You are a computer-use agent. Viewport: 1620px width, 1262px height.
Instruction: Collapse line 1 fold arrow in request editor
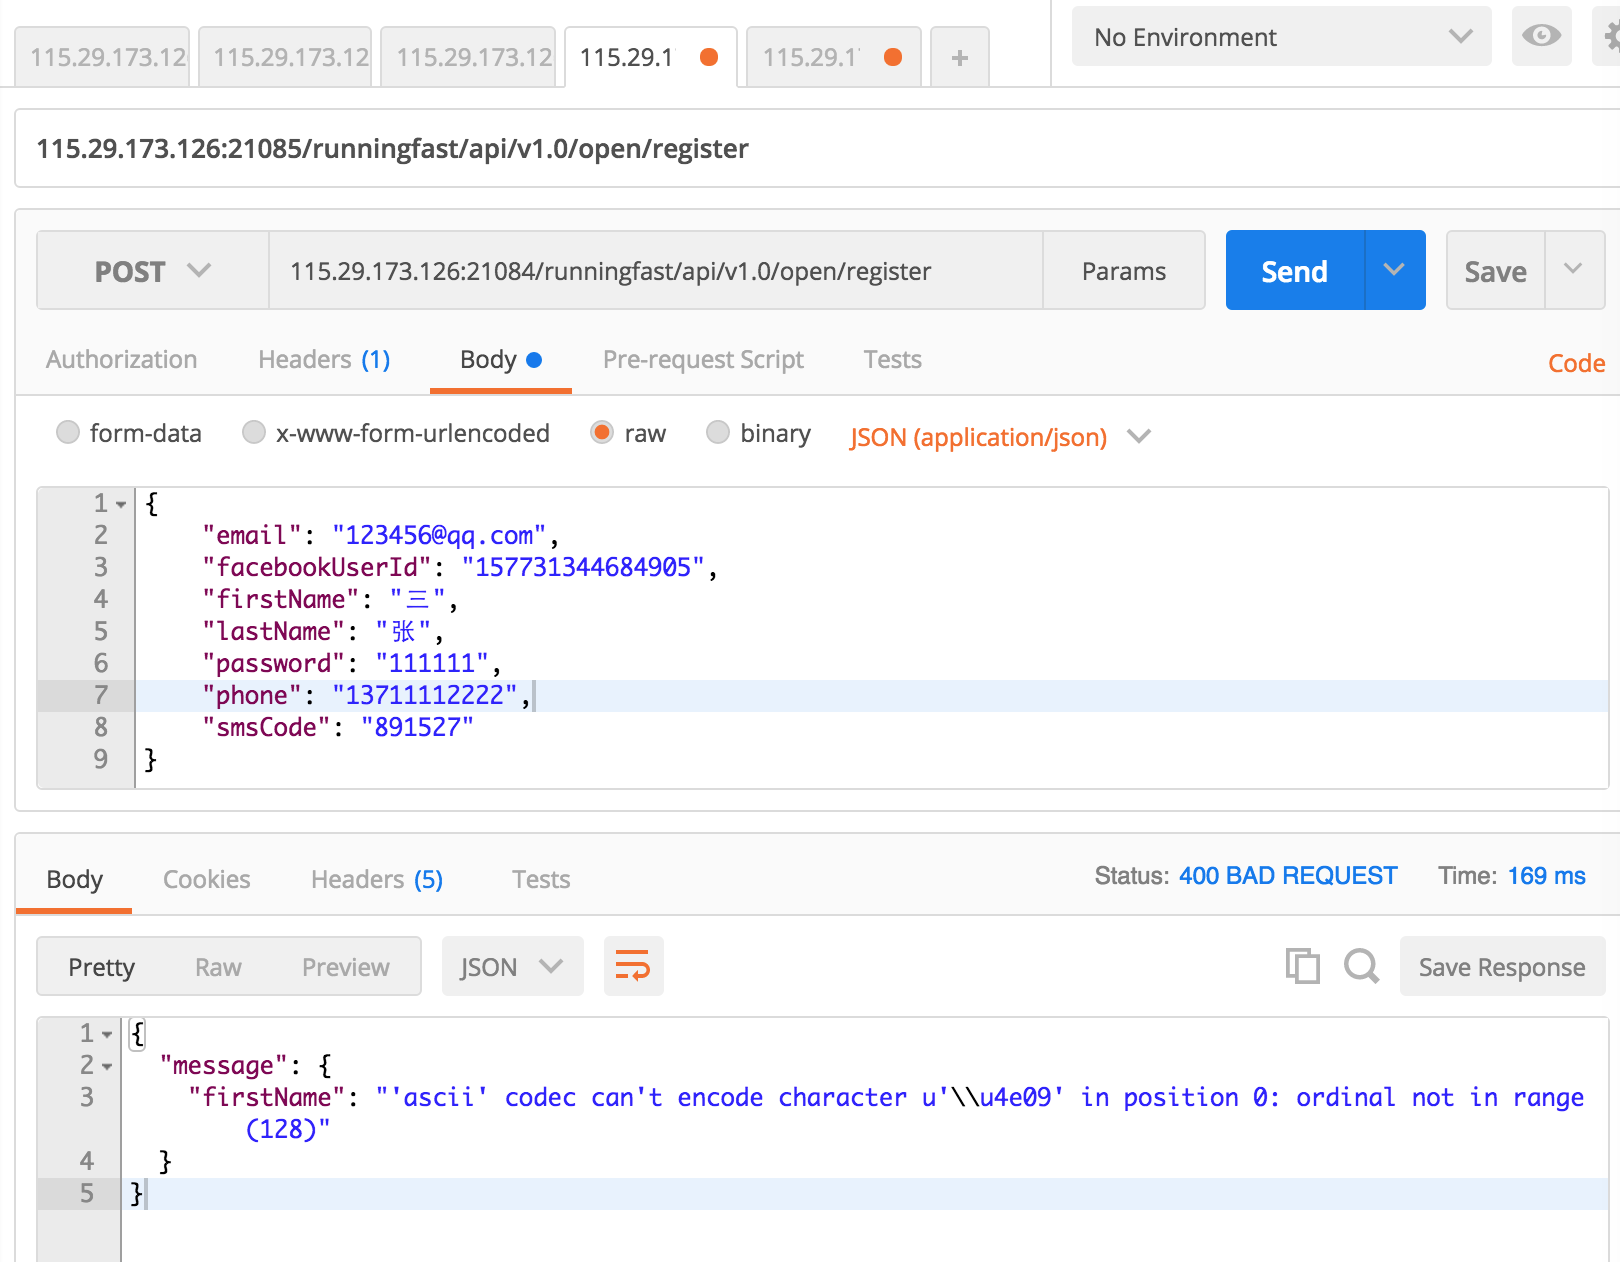[x=121, y=504]
